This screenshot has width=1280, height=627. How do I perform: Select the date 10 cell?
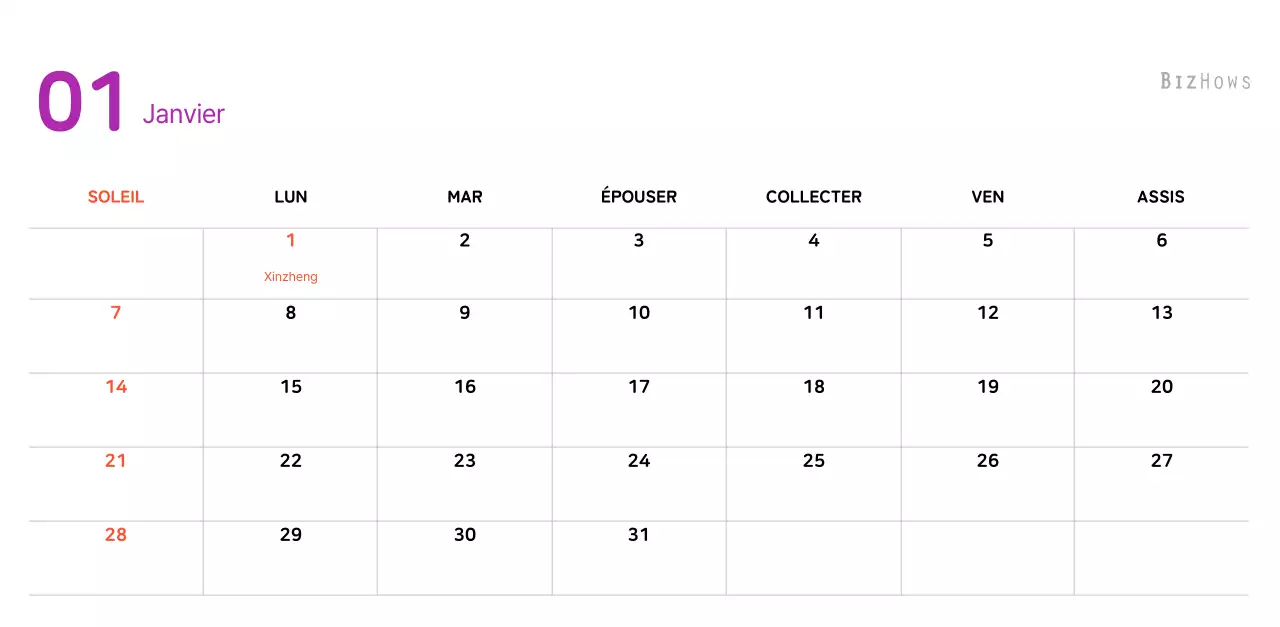point(639,313)
